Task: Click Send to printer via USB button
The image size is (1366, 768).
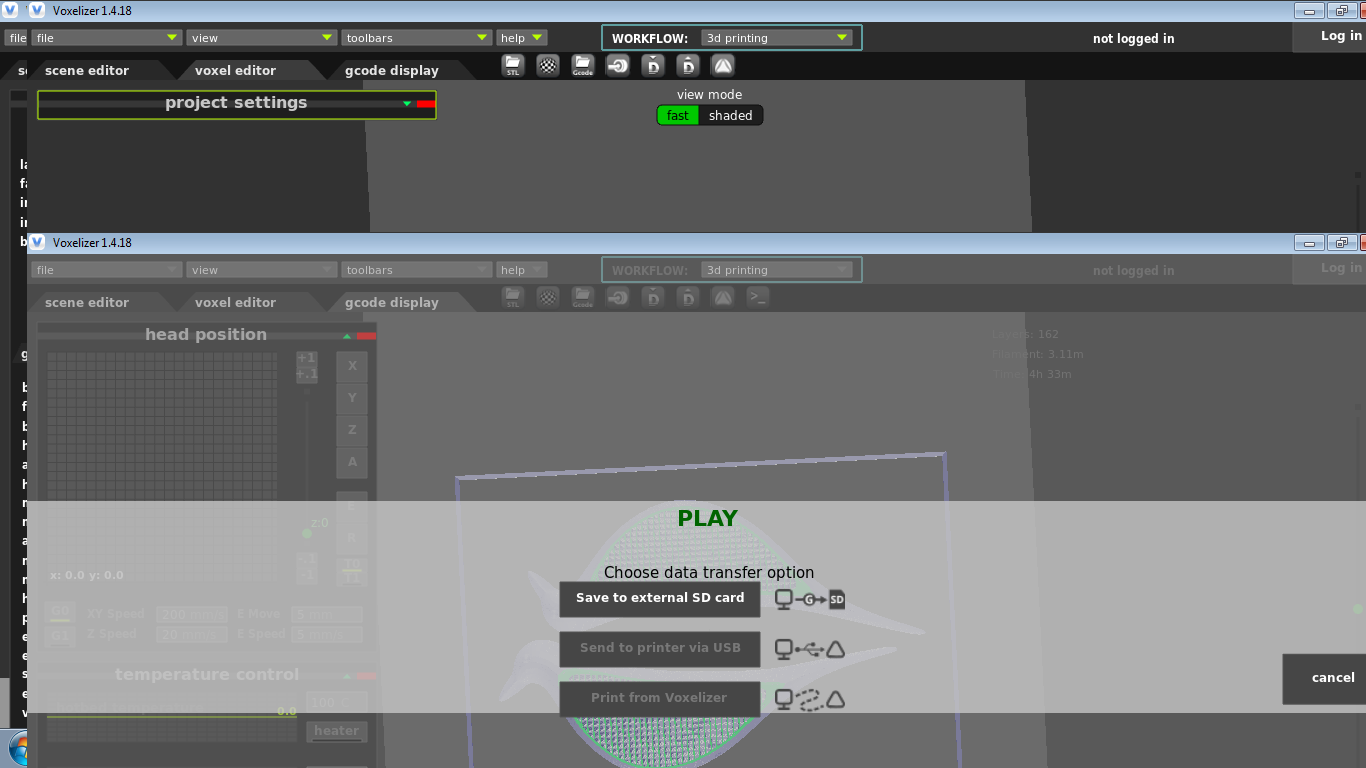Action: [x=660, y=649]
